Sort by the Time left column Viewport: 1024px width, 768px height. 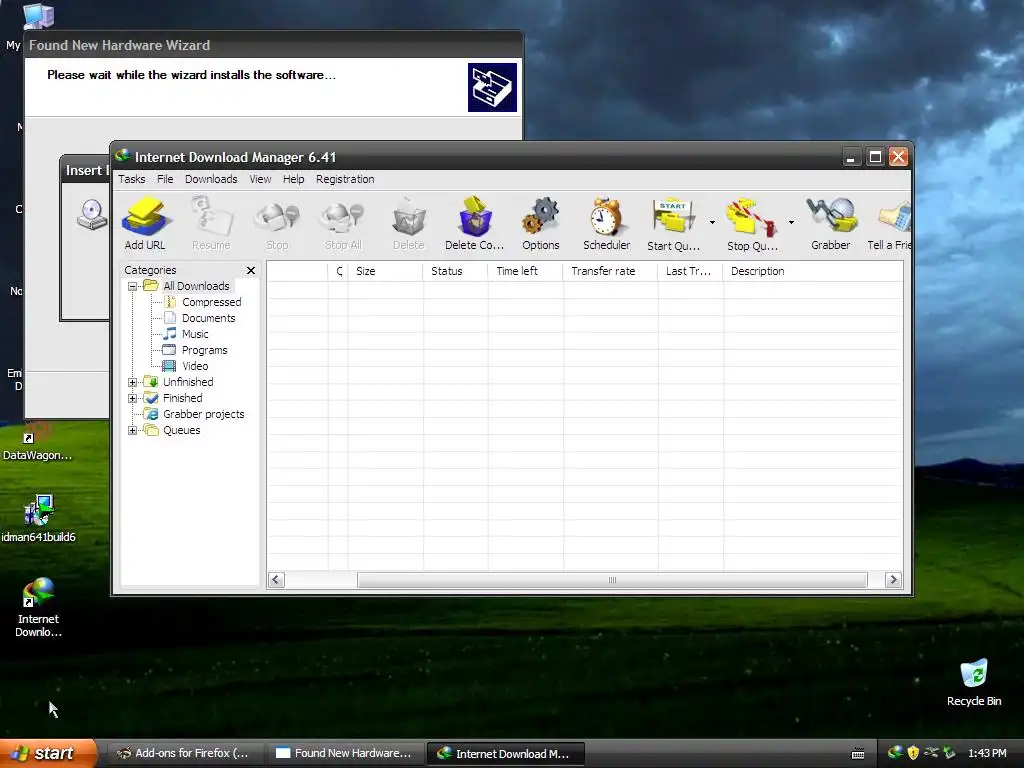click(525, 271)
